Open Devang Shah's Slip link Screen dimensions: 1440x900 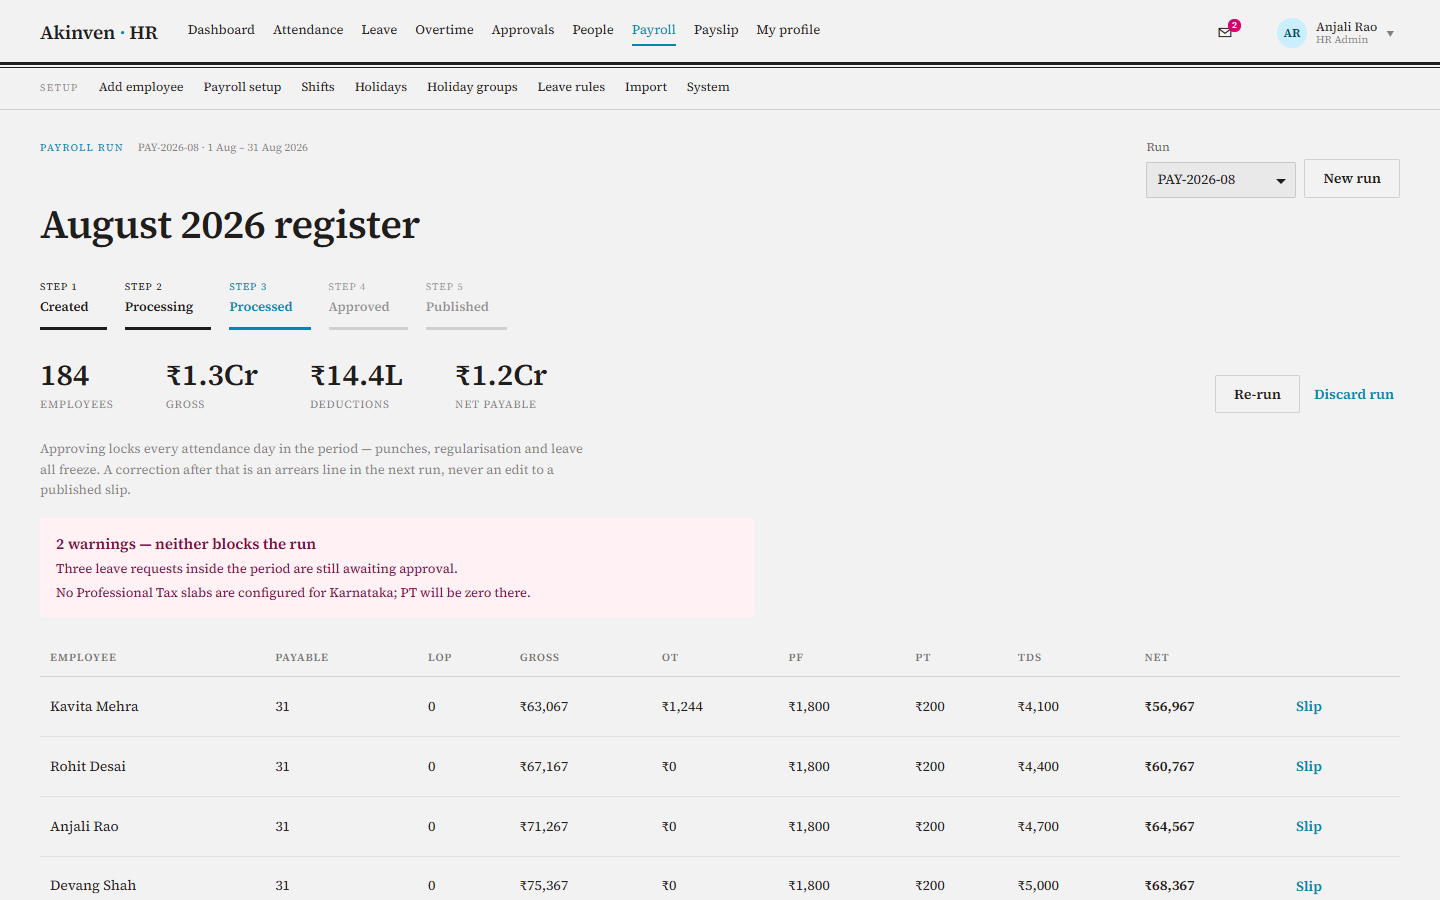click(x=1309, y=886)
